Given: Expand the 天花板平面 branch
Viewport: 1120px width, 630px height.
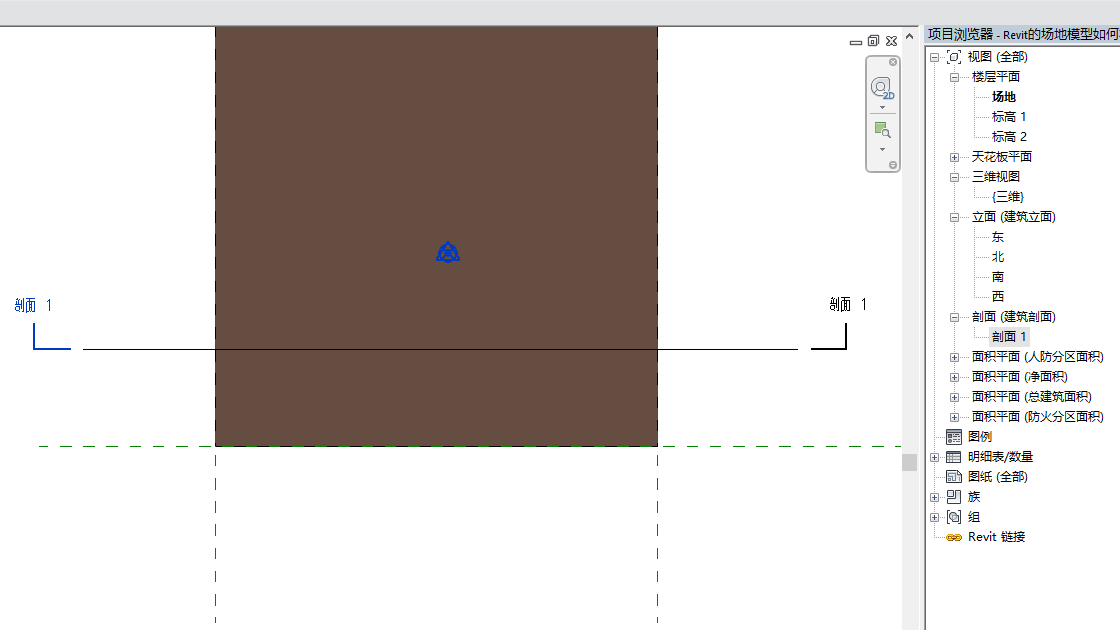Looking at the screenshot, I should tap(954, 157).
